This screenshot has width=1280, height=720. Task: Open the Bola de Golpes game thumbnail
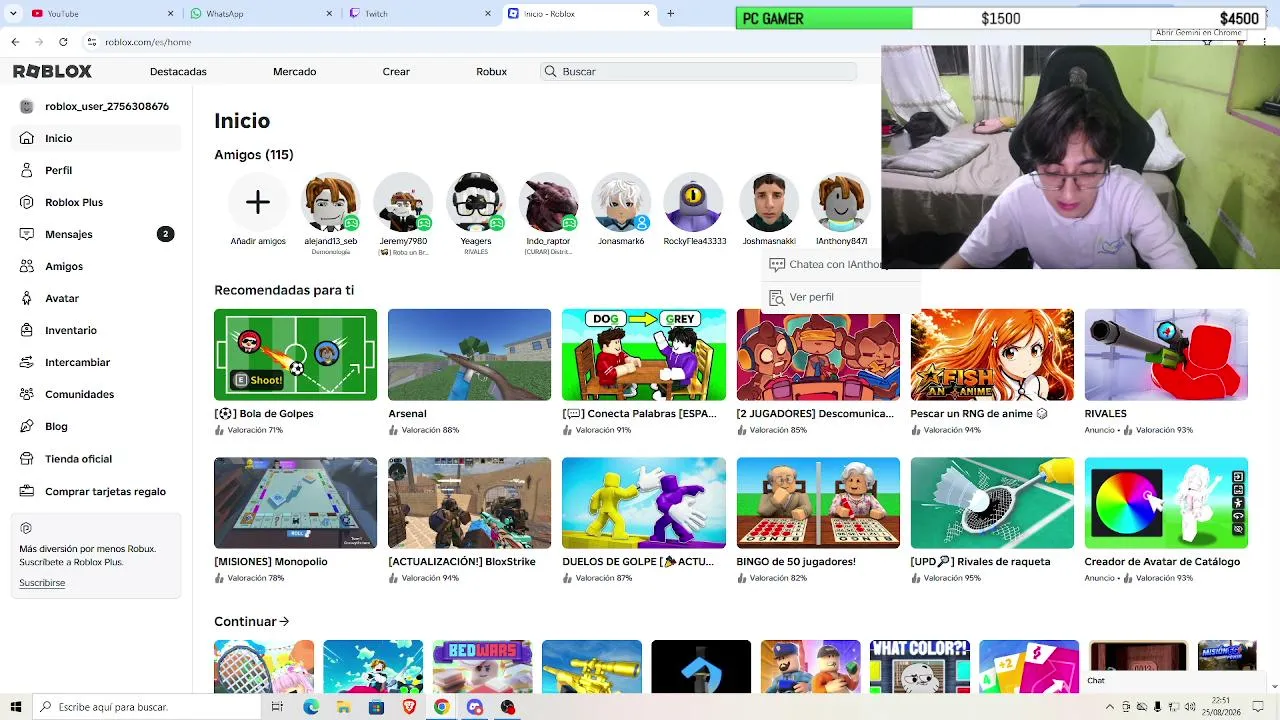[296, 355]
